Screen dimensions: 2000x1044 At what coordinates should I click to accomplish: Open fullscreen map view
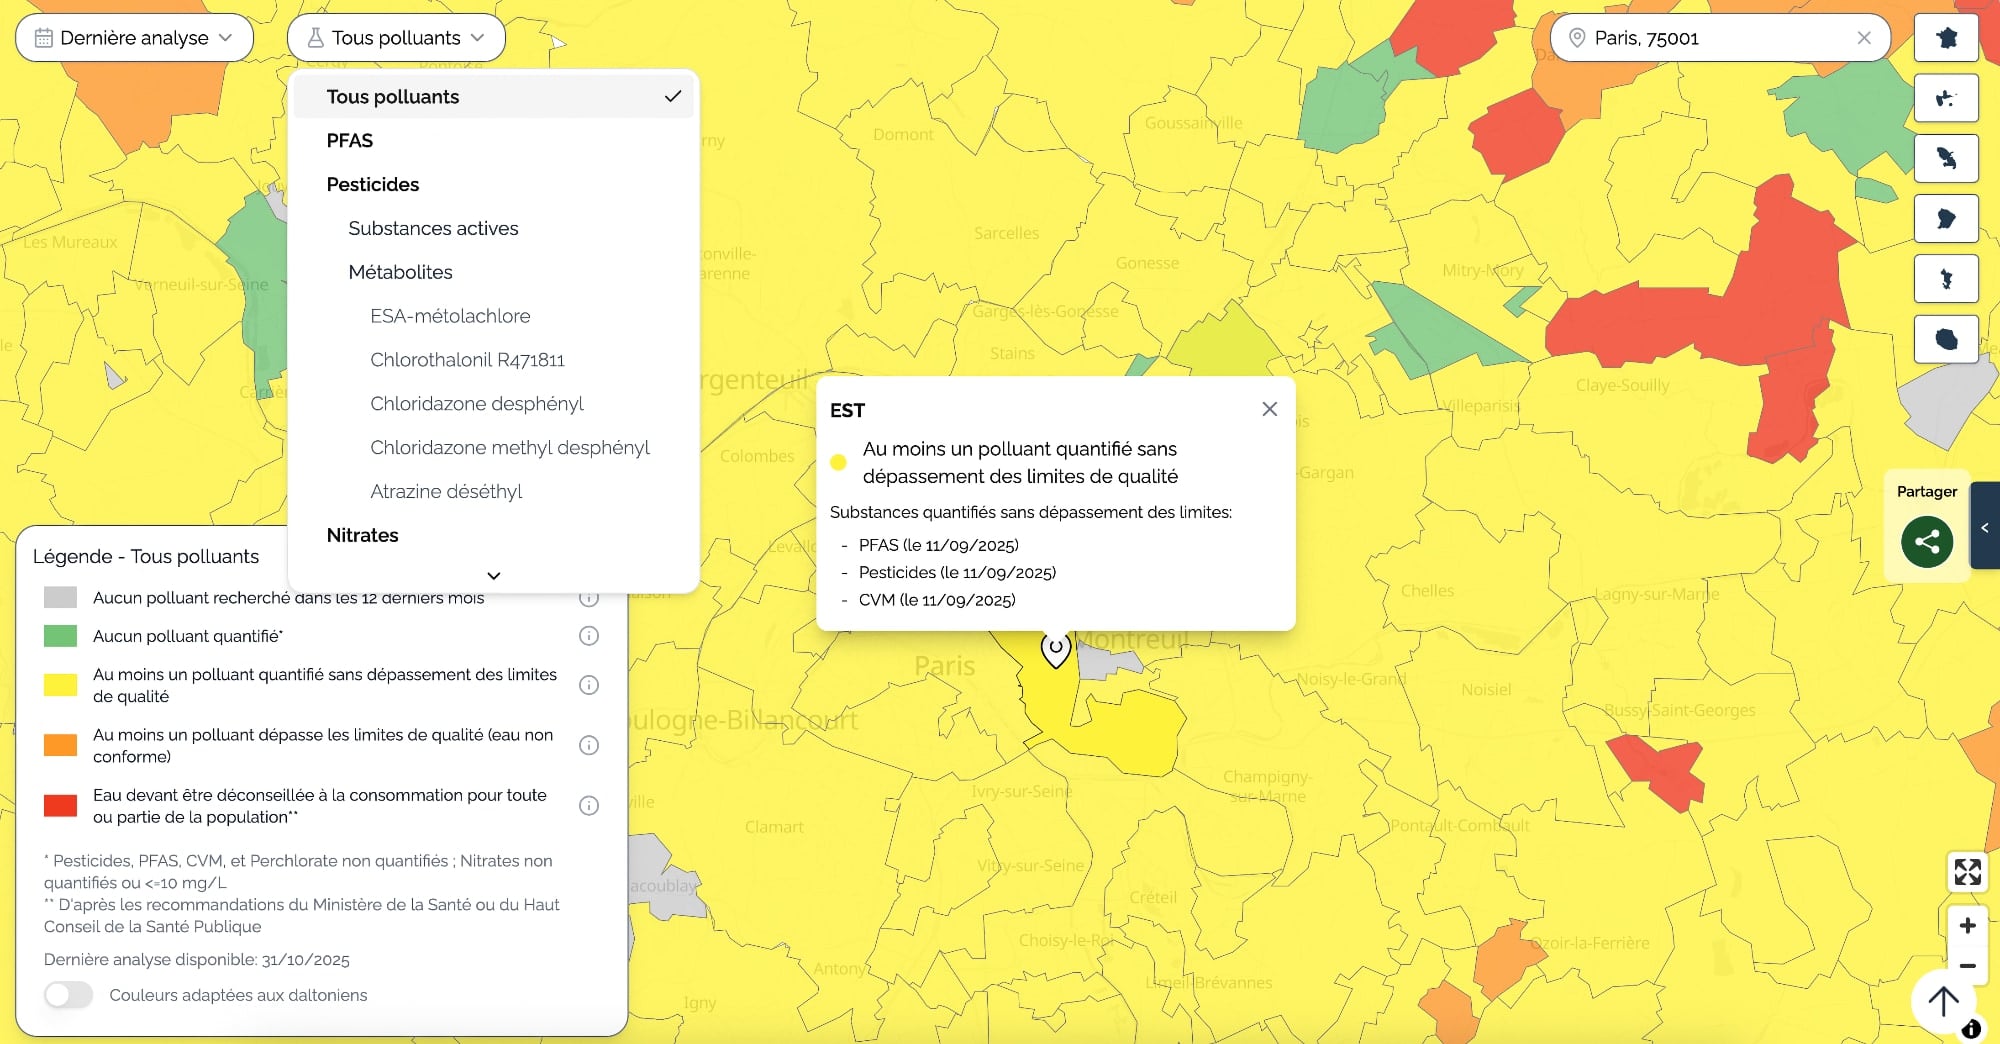click(1967, 873)
